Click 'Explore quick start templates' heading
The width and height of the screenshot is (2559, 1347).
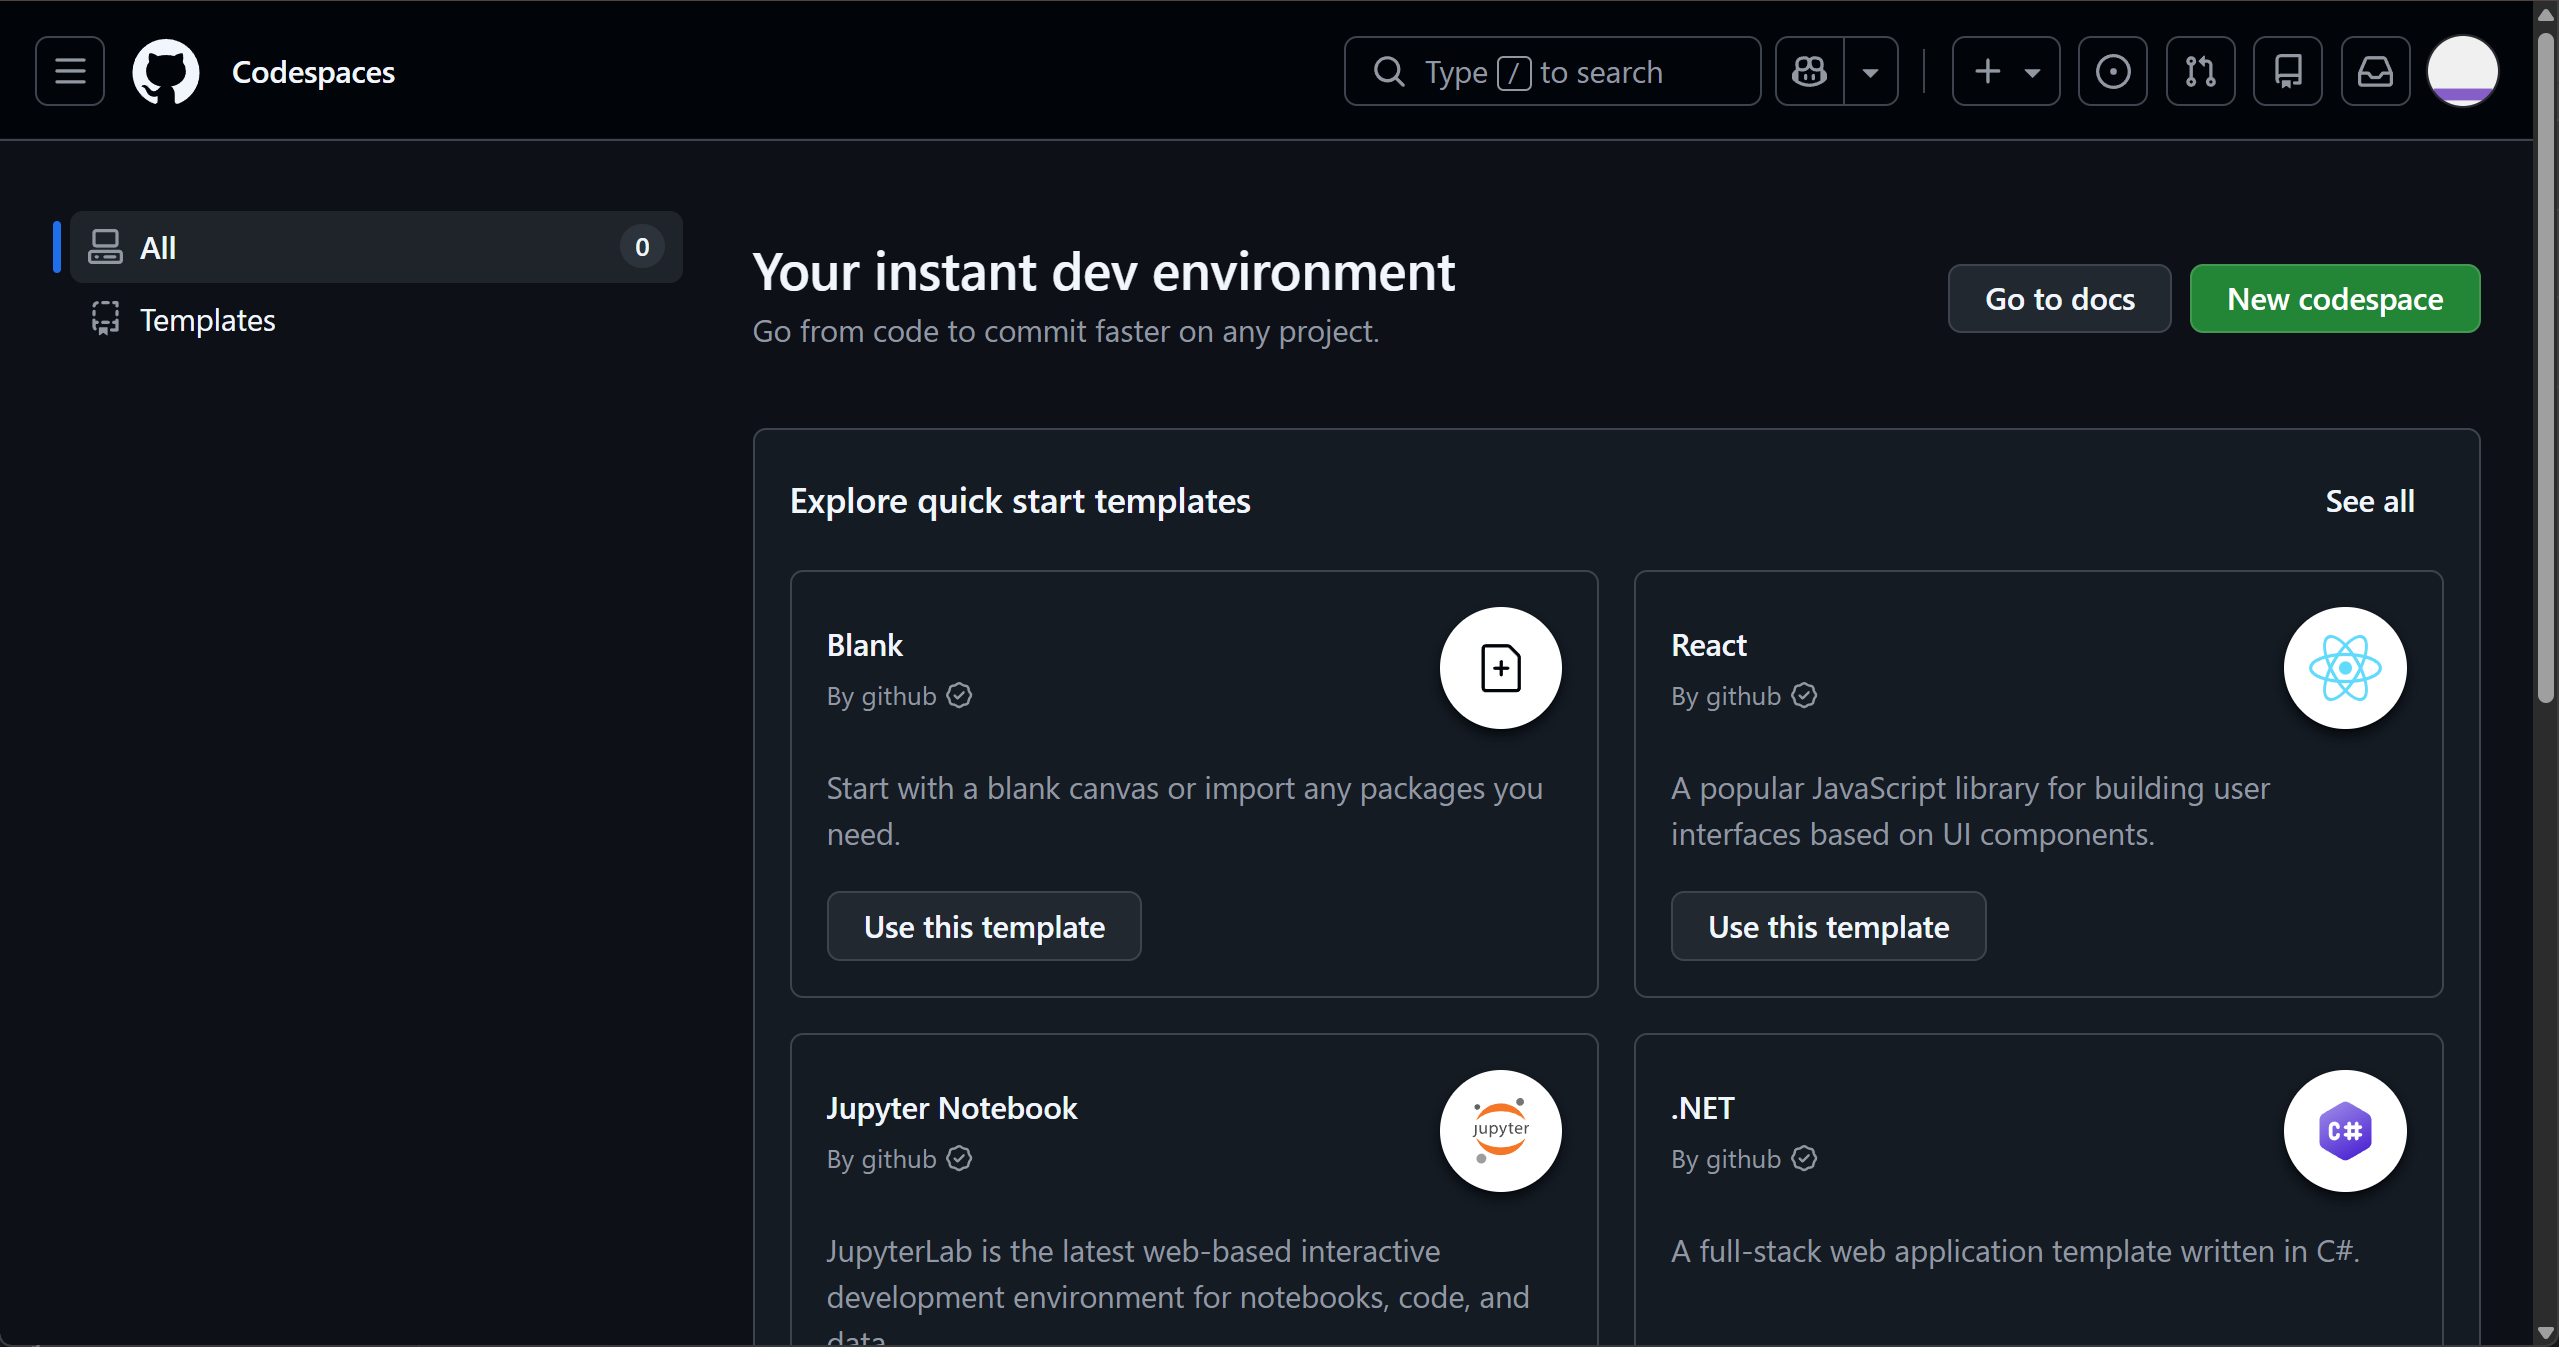tap(1020, 501)
